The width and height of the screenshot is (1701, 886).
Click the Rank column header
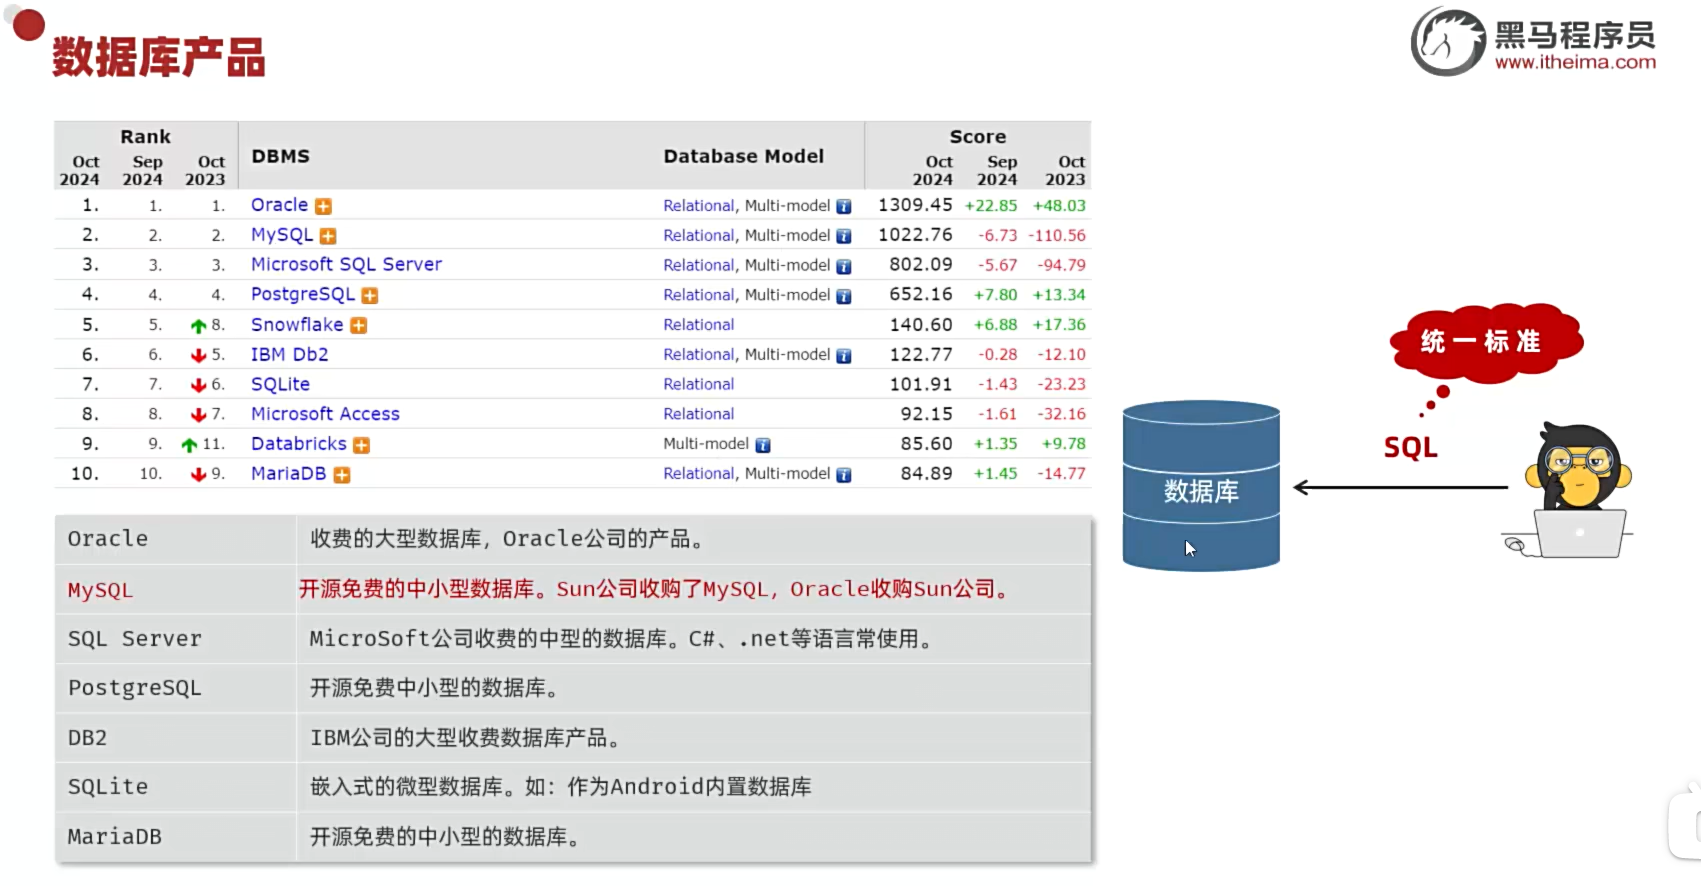(x=146, y=137)
